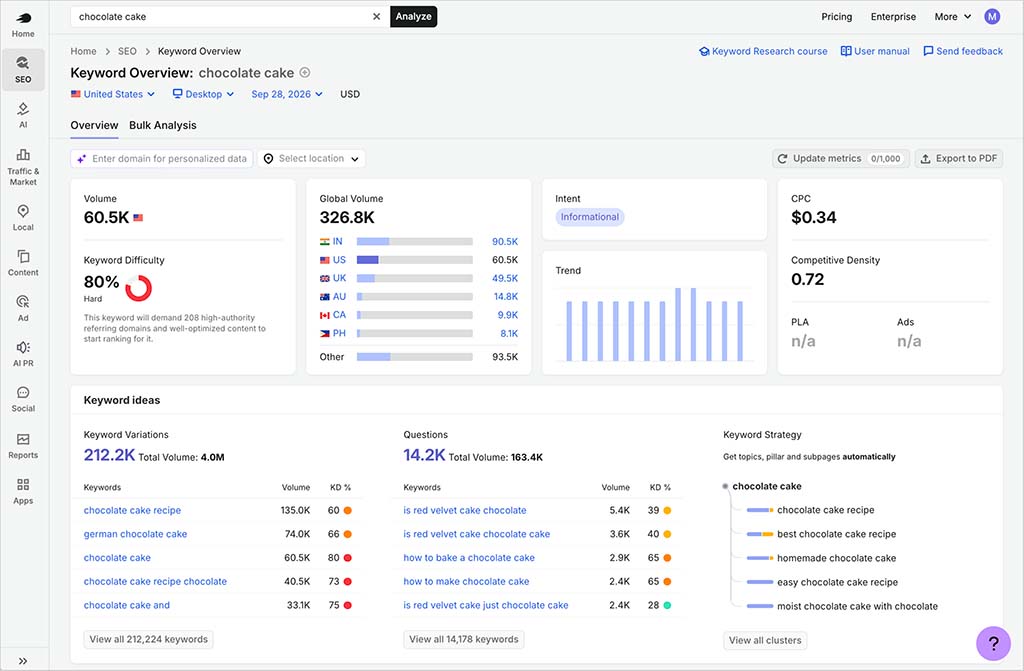Click View all 212,224 keywords button
The image size is (1024, 671).
click(x=148, y=639)
